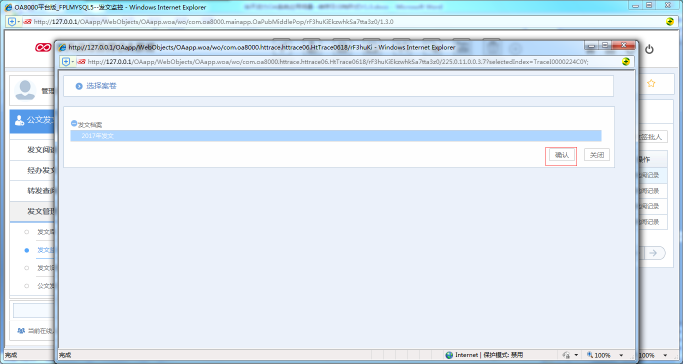Select the 公文发 submenu bullet item
Screen dimensions: 683x364
click(27, 286)
